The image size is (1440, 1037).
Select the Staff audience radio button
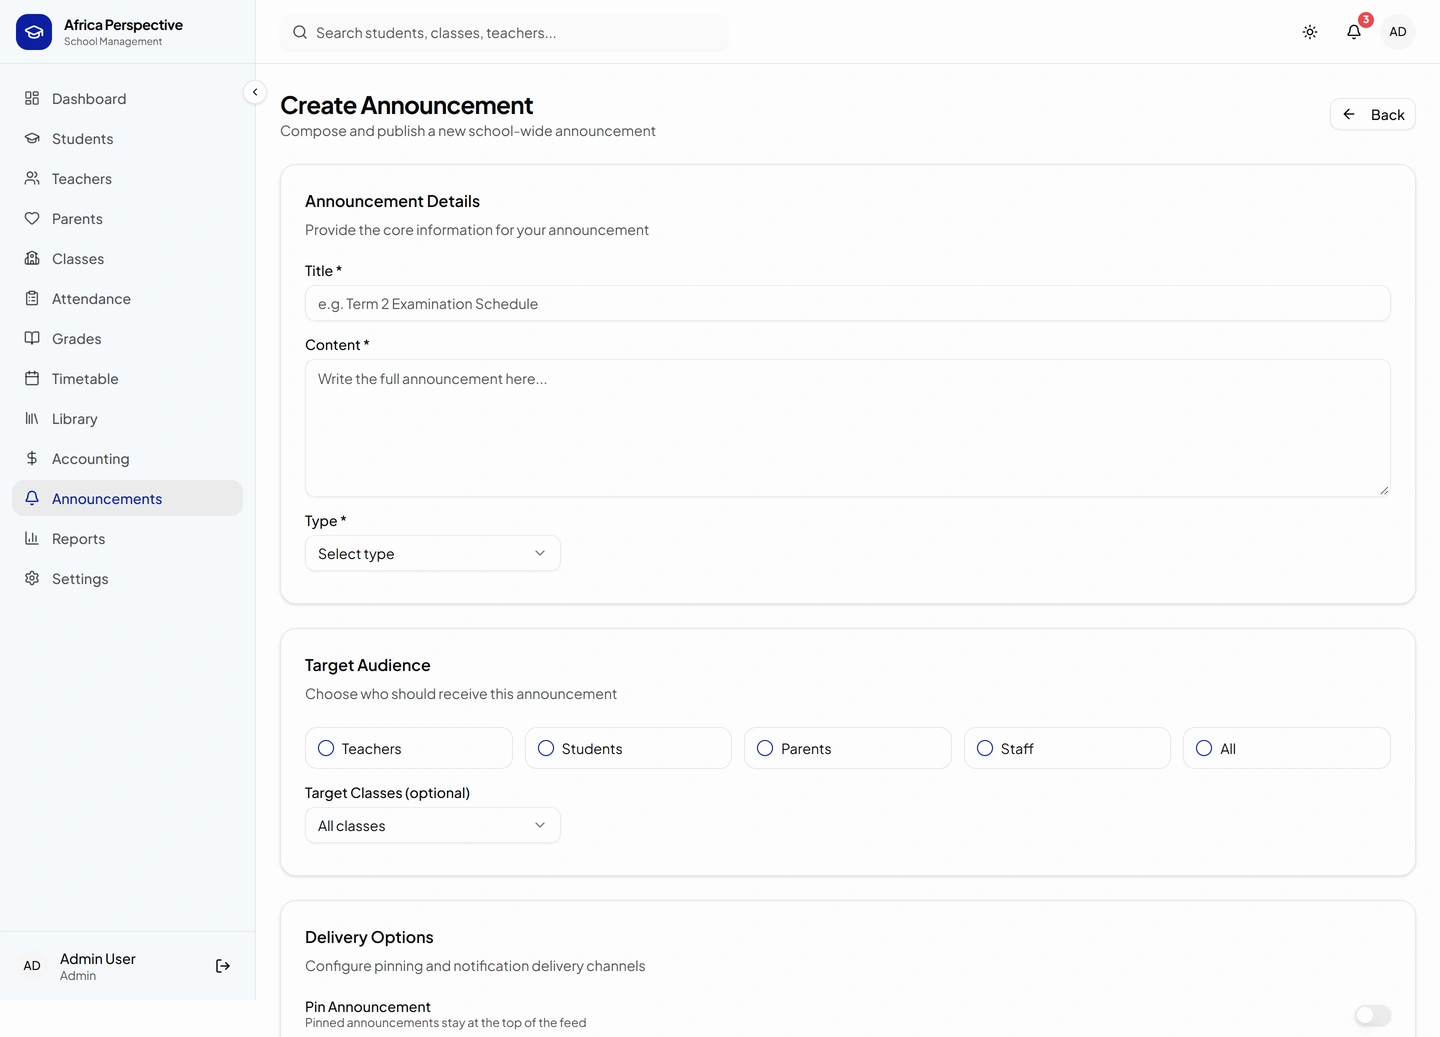tap(985, 748)
